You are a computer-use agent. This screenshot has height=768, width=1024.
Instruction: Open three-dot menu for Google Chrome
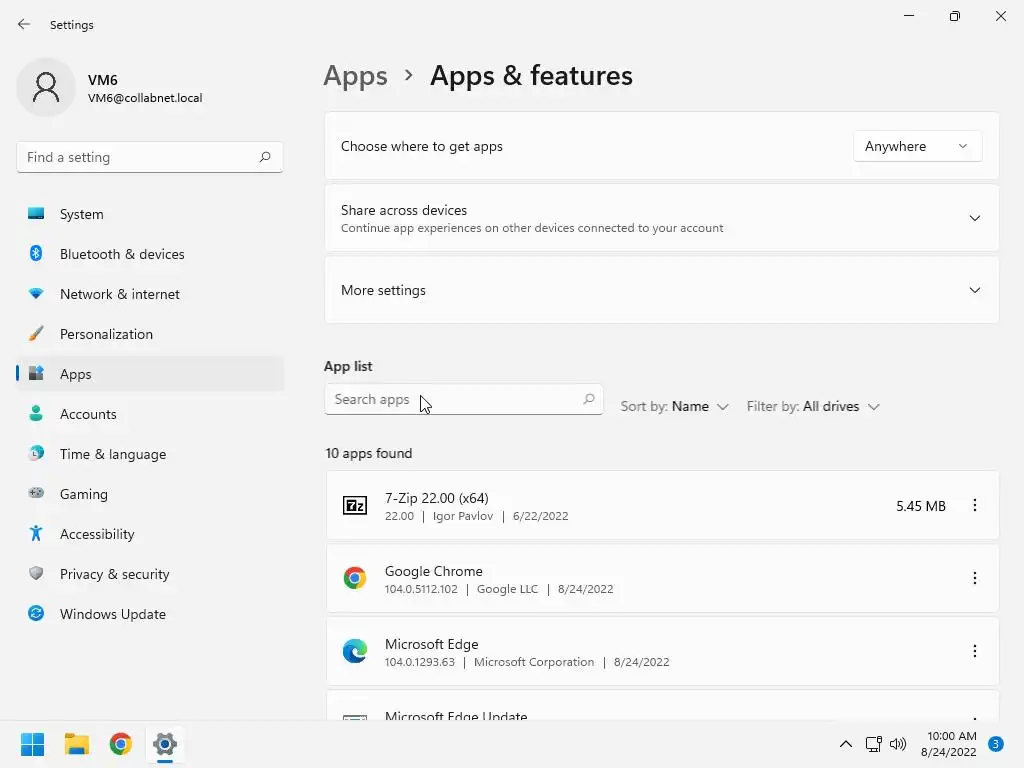click(975, 578)
